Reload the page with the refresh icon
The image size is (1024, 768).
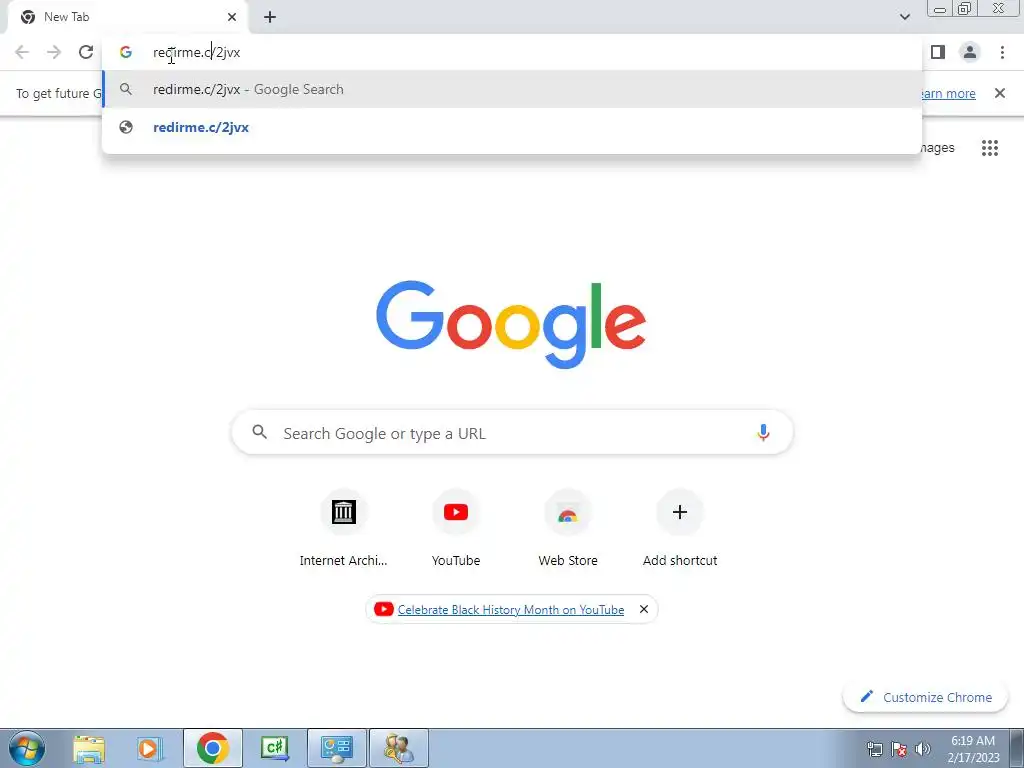(86, 52)
